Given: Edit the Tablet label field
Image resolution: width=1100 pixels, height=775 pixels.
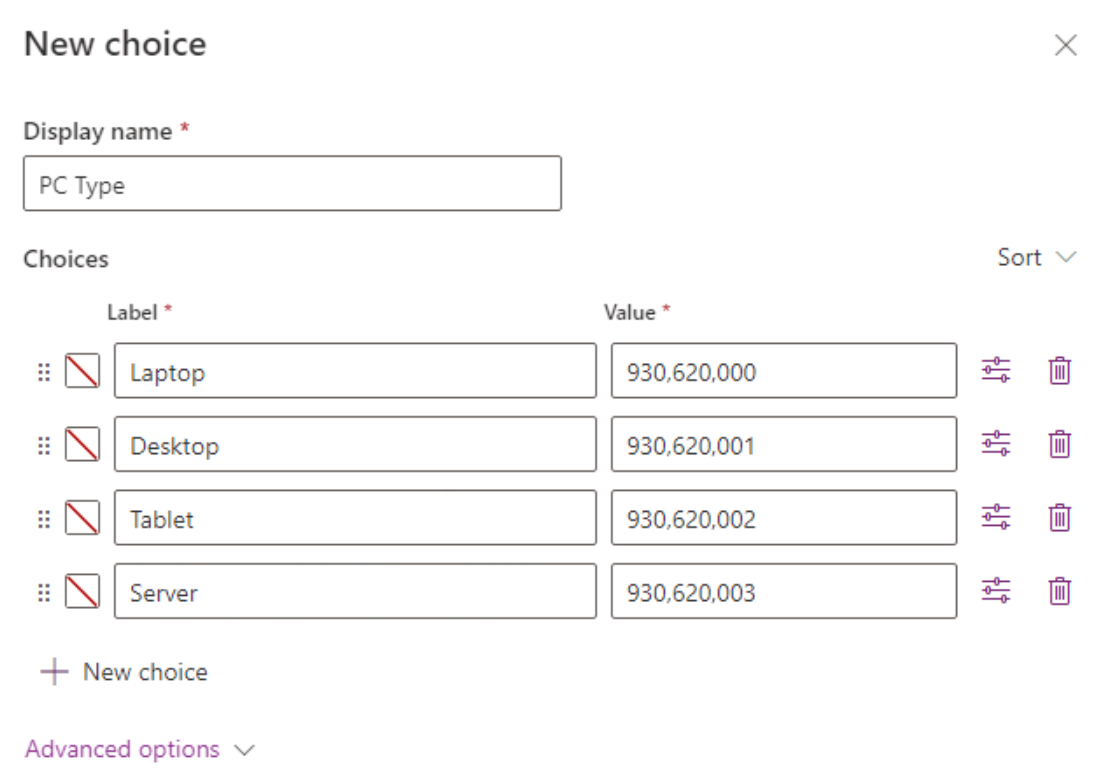Looking at the screenshot, I should click(355, 518).
